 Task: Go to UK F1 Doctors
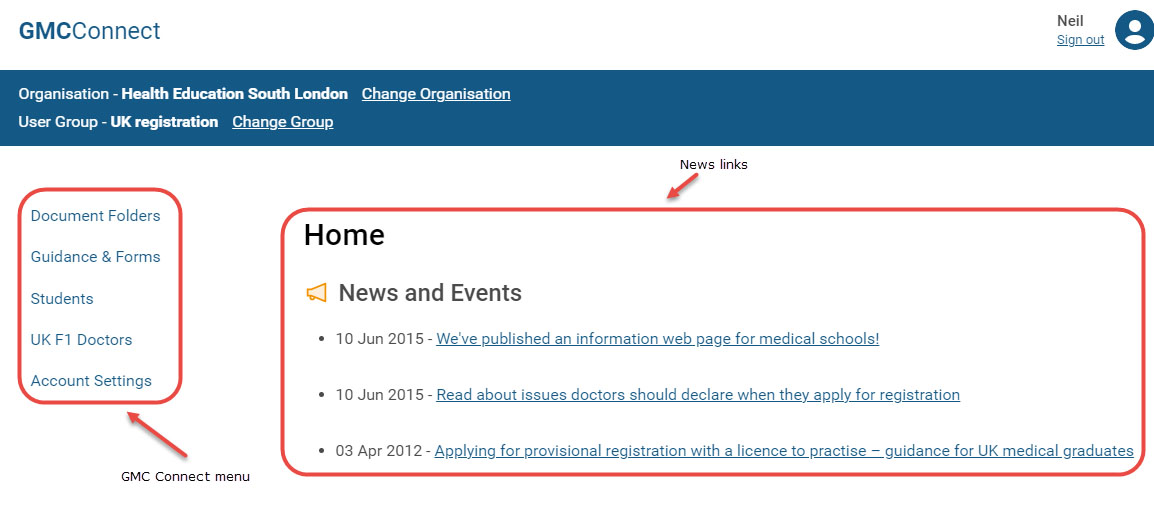coord(82,340)
